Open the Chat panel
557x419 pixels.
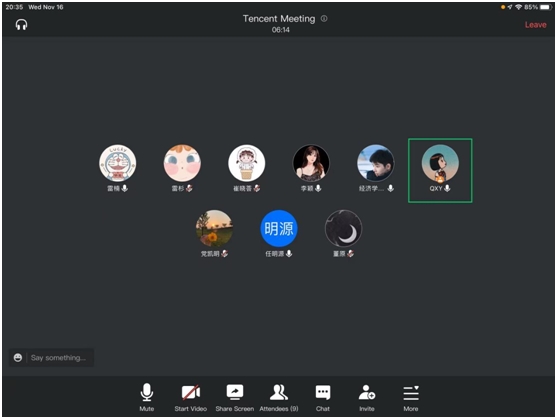pos(323,393)
